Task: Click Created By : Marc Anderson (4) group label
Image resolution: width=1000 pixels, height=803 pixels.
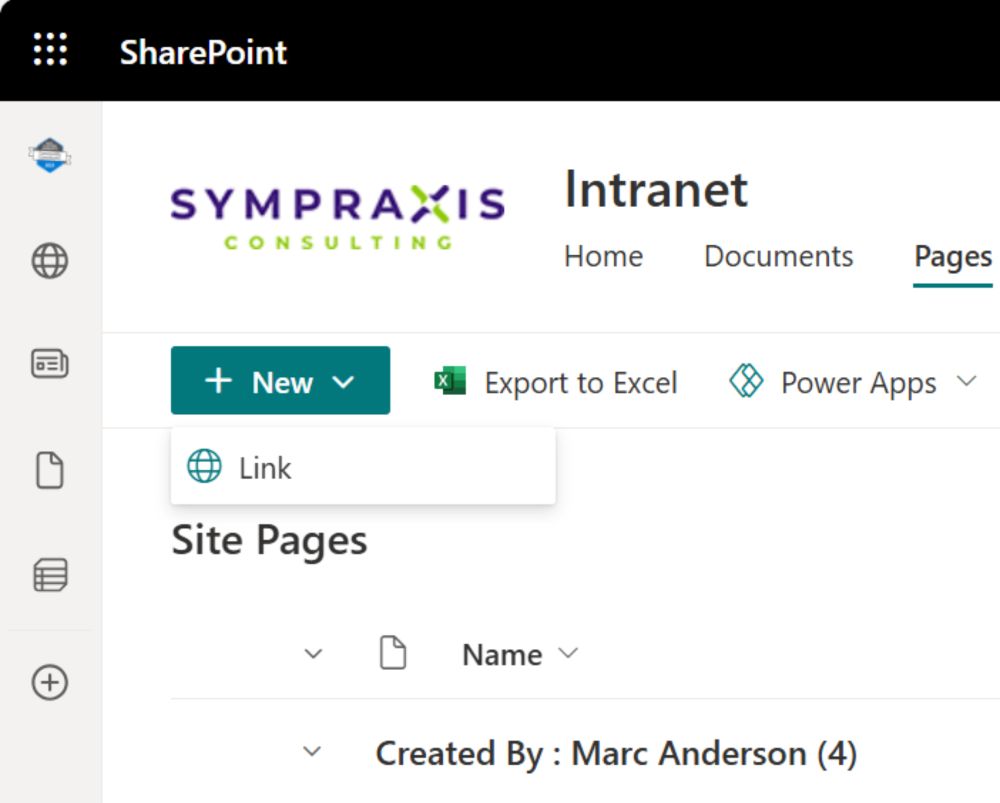Action: (616, 753)
